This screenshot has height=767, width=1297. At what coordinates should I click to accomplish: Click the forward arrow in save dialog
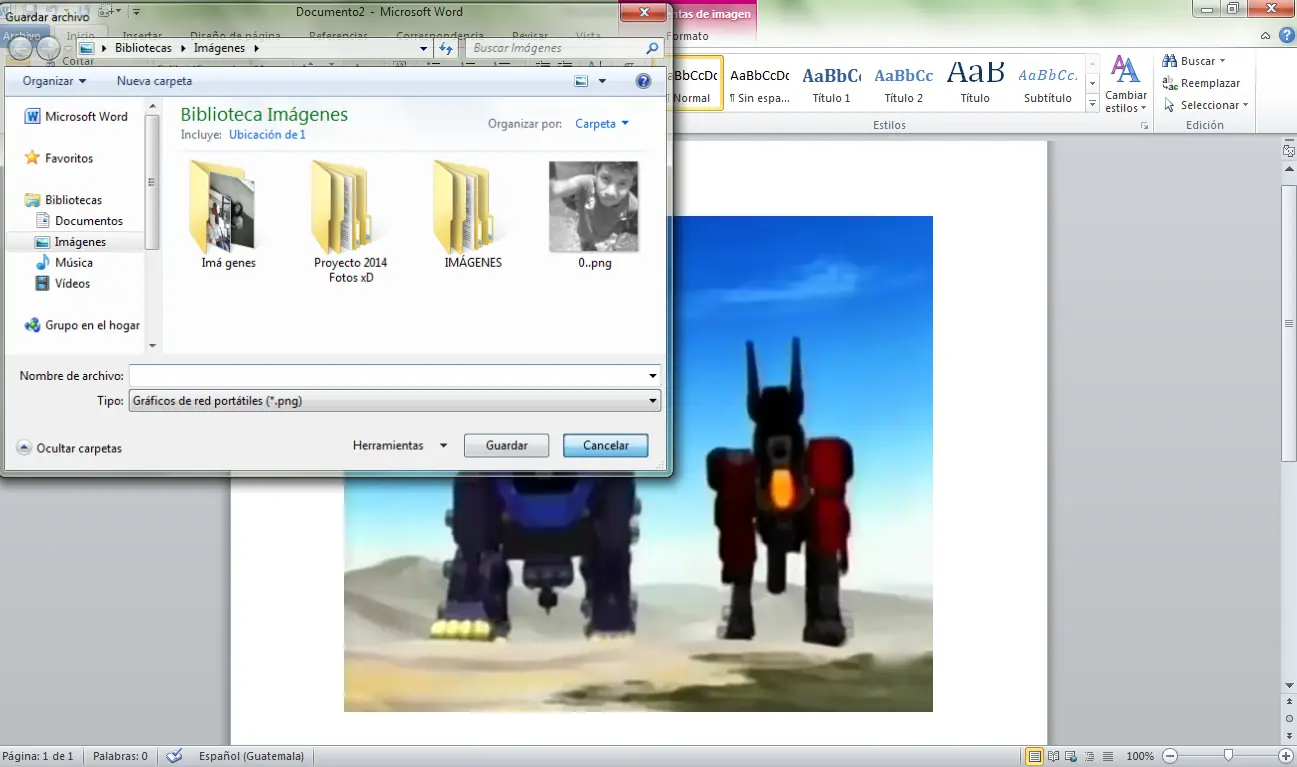click(x=48, y=48)
